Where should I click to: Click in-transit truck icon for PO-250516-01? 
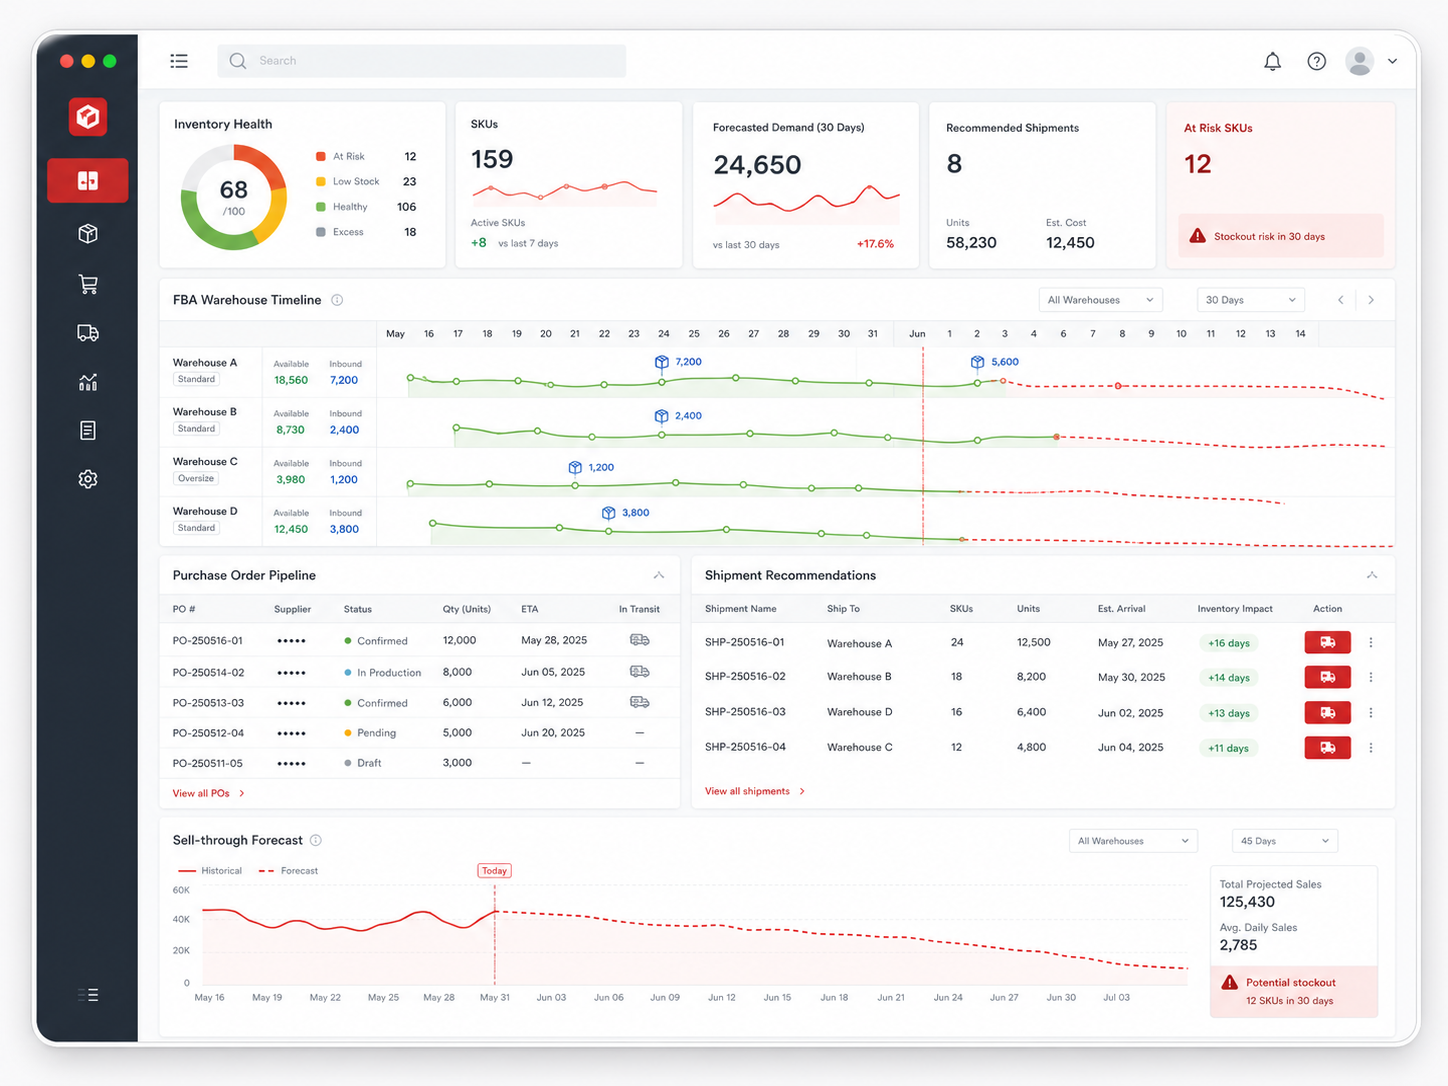[x=639, y=640]
